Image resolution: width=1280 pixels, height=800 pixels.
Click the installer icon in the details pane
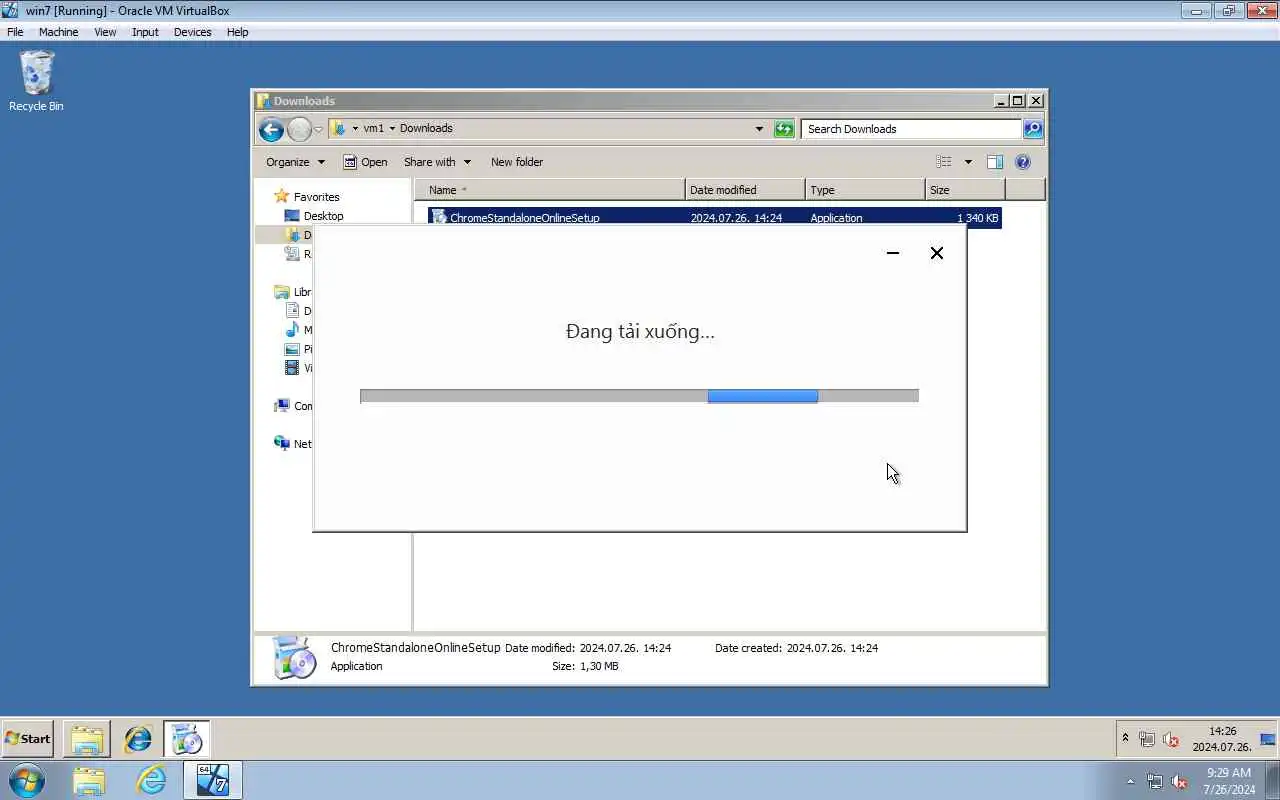point(294,658)
